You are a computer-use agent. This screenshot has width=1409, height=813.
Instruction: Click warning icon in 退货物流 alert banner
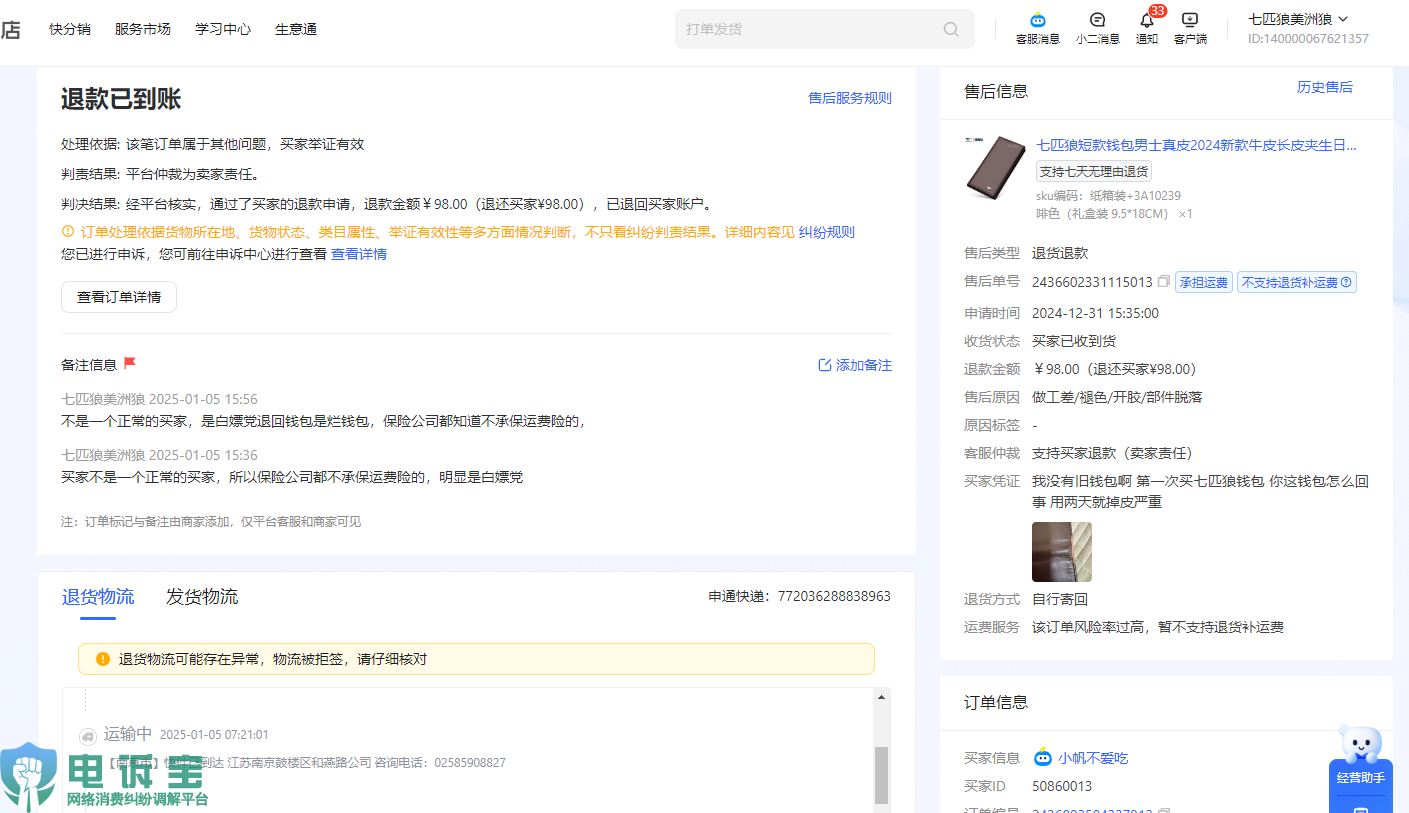tap(103, 659)
